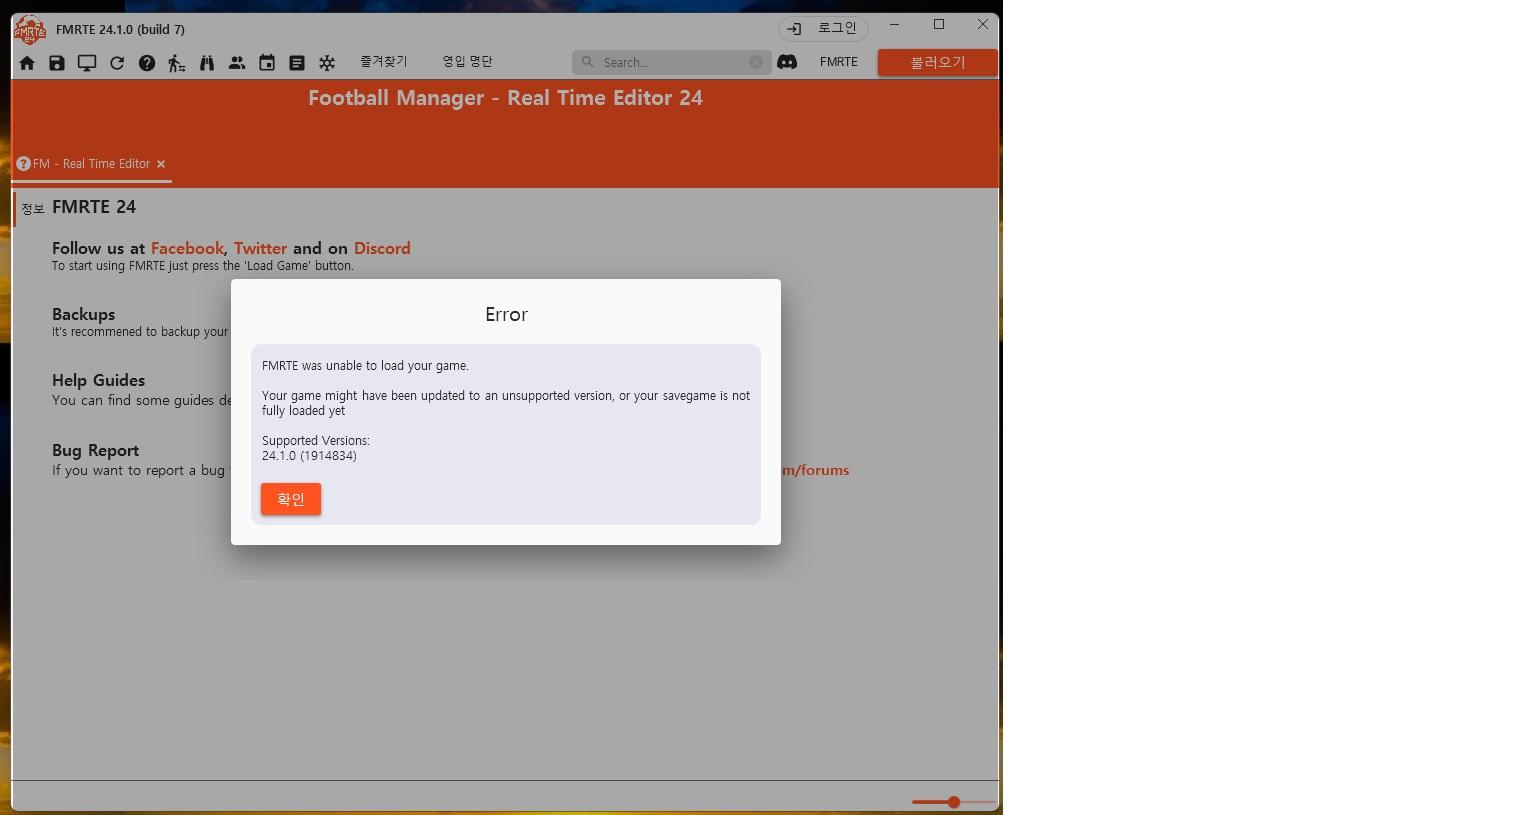
Task: Maximize the FMRTE window
Action: point(939,25)
